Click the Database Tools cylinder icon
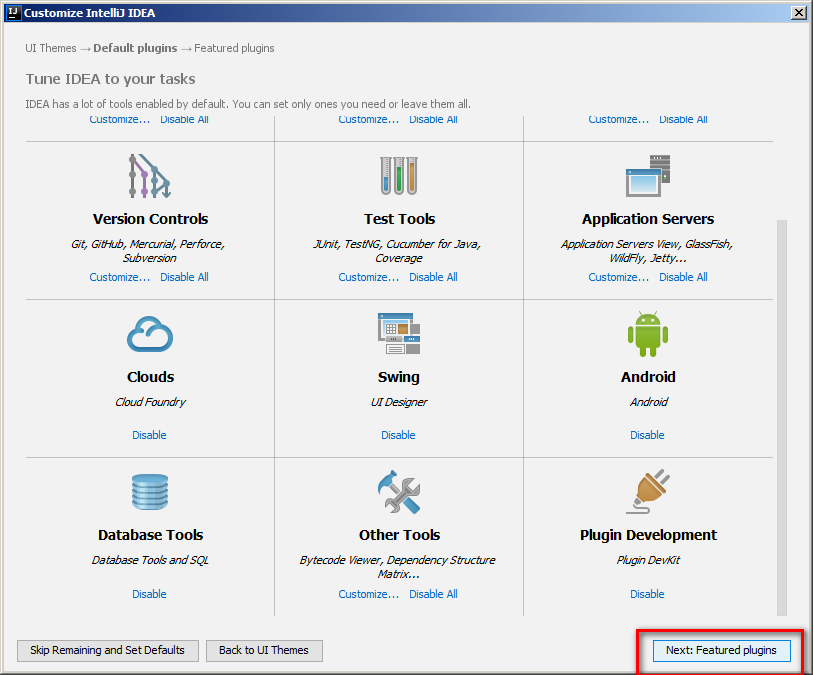This screenshot has width=813, height=675. coord(150,492)
